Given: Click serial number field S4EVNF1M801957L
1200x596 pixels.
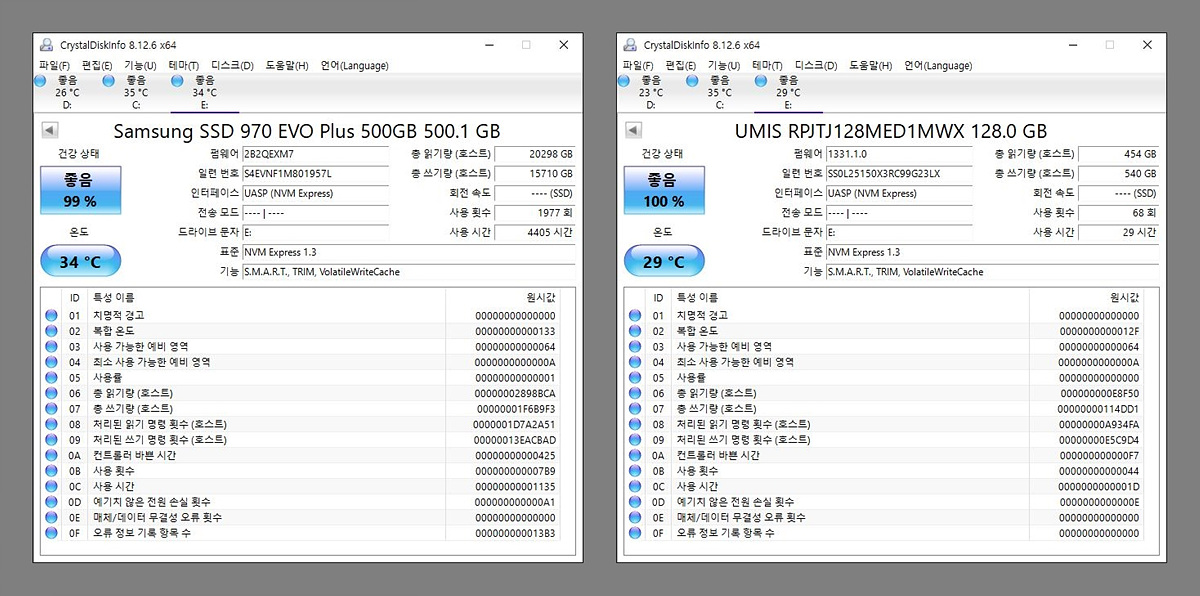Looking at the screenshot, I should [315, 174].
